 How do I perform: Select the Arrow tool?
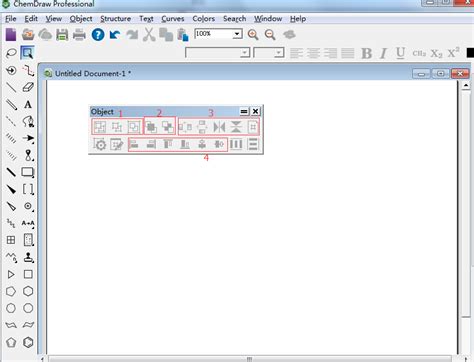tap(28, 138)
